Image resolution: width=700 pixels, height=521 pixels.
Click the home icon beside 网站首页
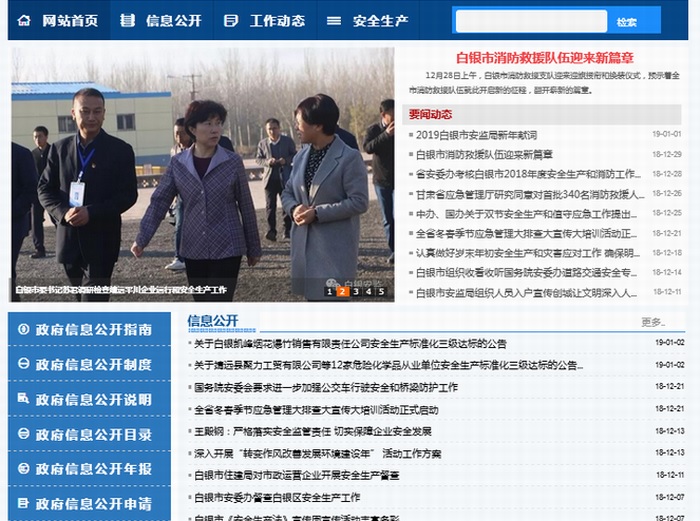click(24, 21)
